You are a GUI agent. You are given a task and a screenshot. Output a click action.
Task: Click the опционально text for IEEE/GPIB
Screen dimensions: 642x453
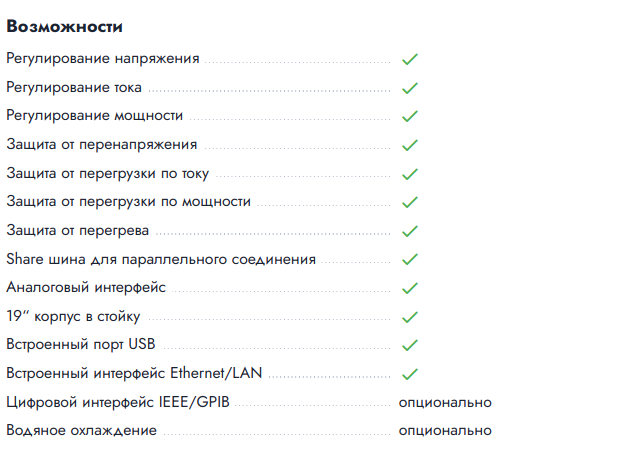445,403
